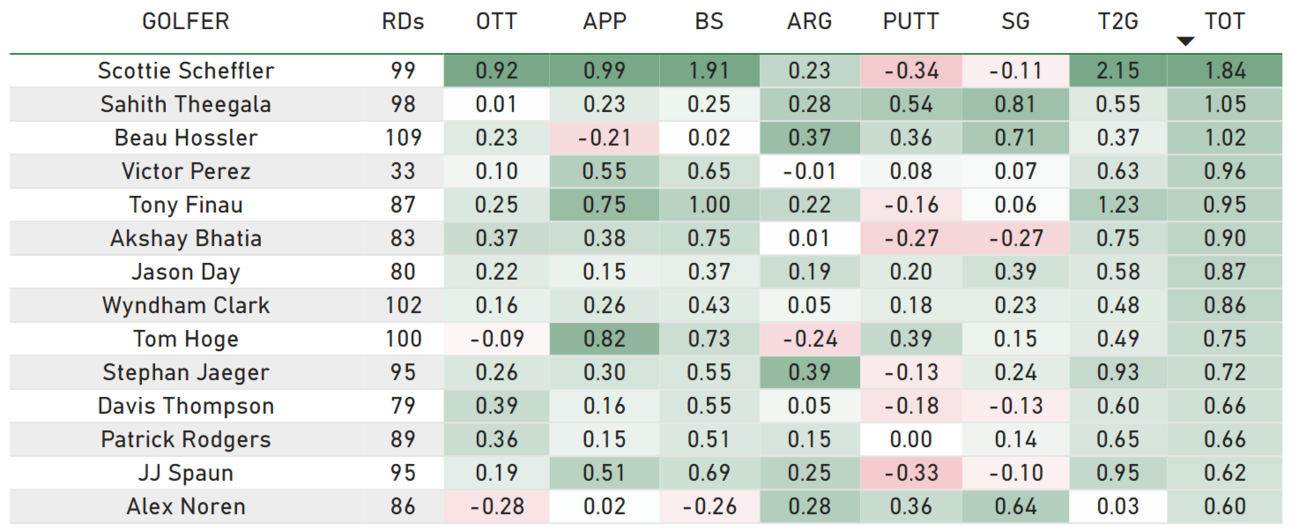The width and height of the screenshot is (1292, 531).
Task: Click the sort arrow above TOT column
Action: pyautogui.click(x=1186, y=41)
